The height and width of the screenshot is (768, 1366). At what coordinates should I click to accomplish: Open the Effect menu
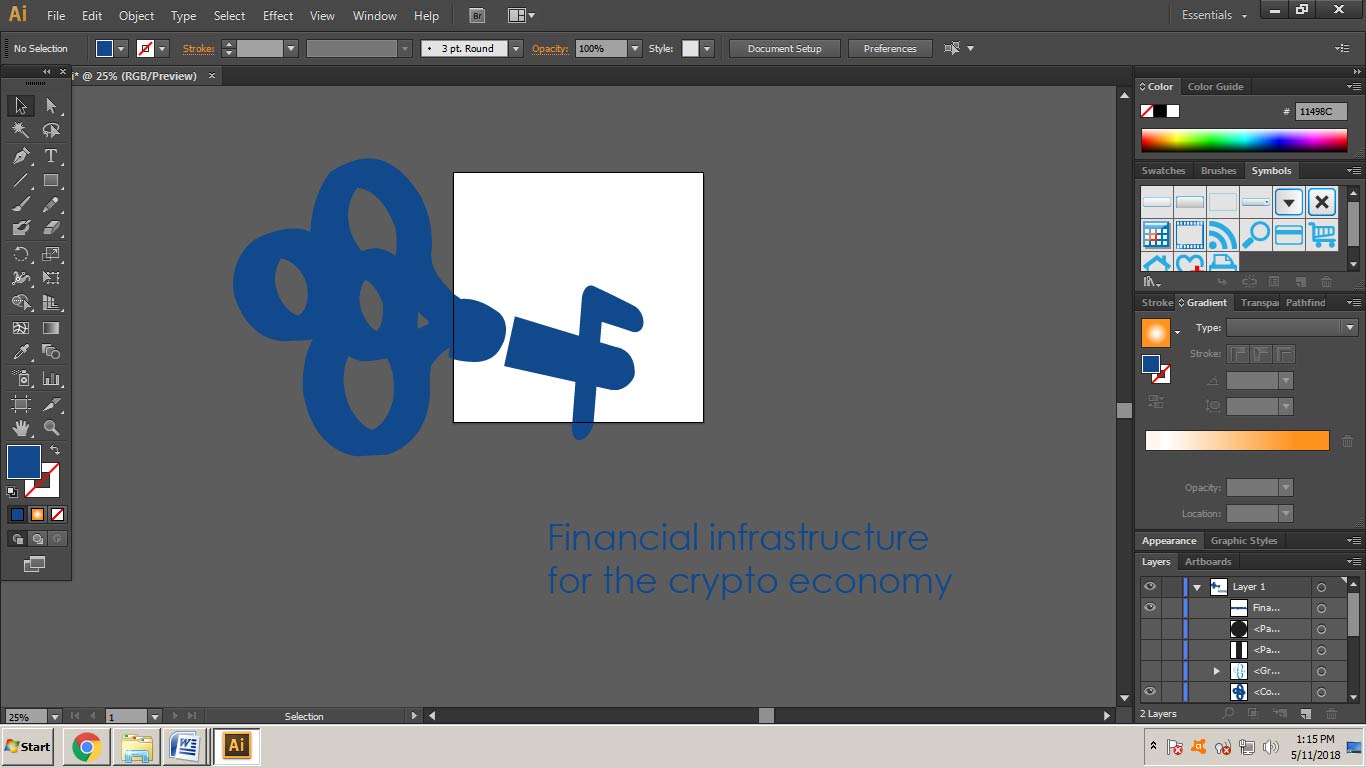278,16
